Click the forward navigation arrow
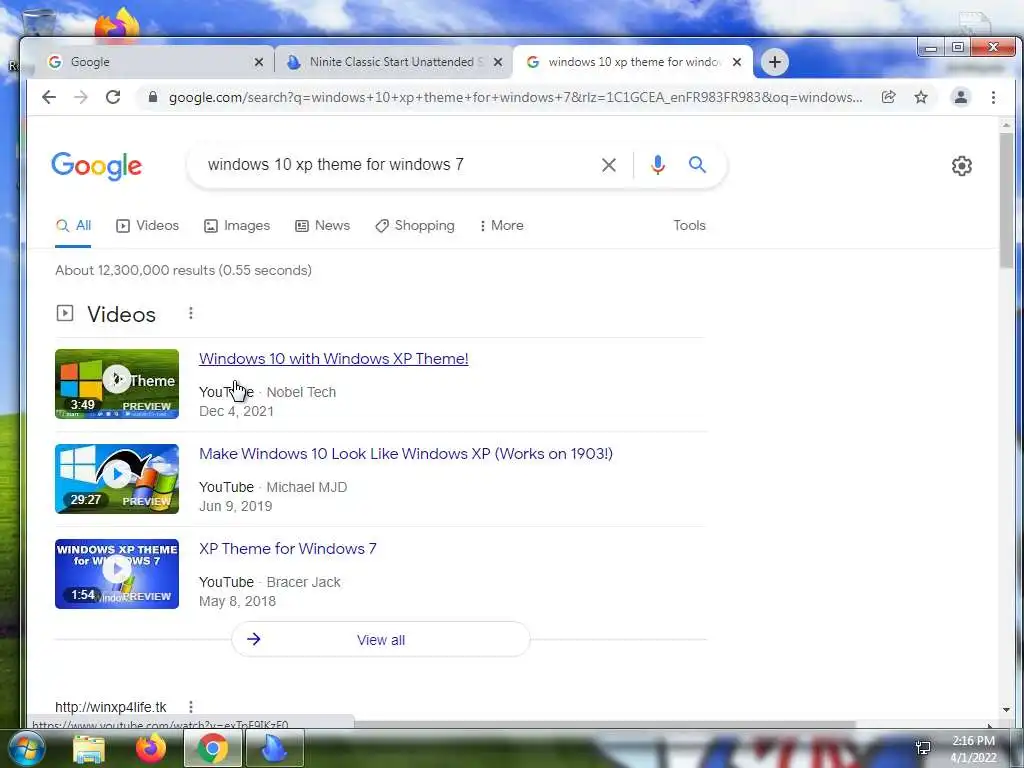 (80, 97)
